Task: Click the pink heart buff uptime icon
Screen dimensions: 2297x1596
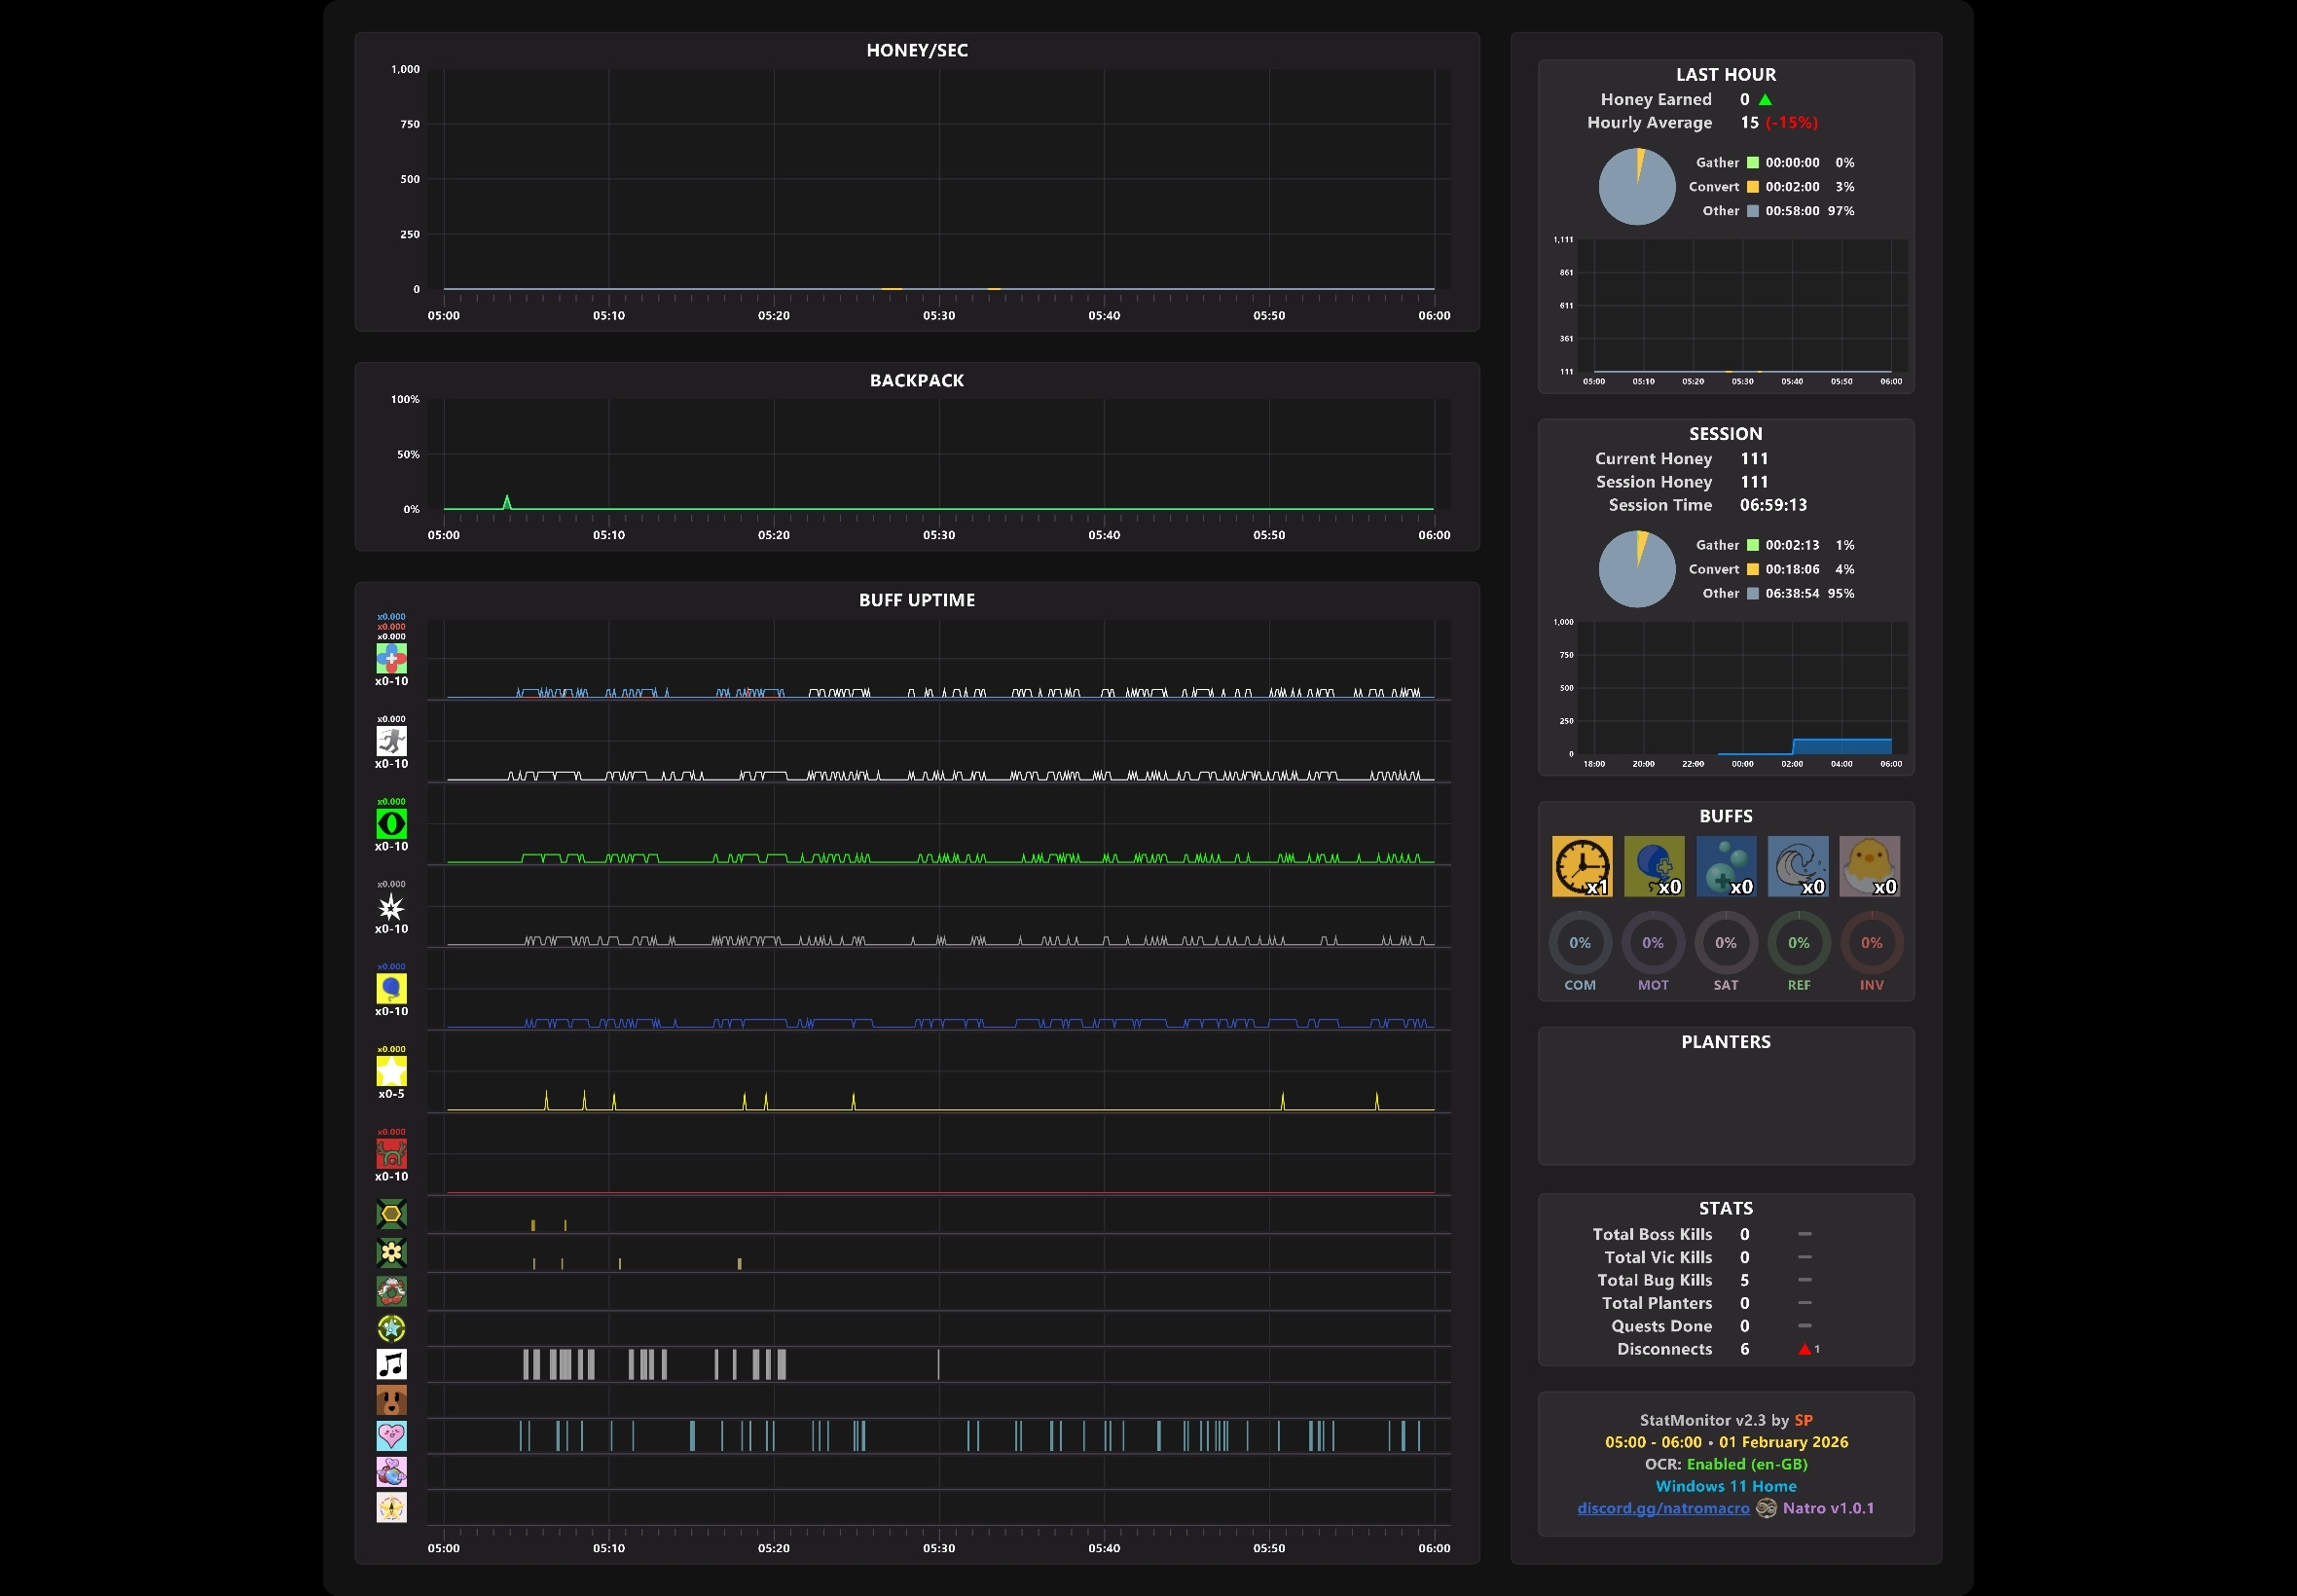Action: (391, 1436)
